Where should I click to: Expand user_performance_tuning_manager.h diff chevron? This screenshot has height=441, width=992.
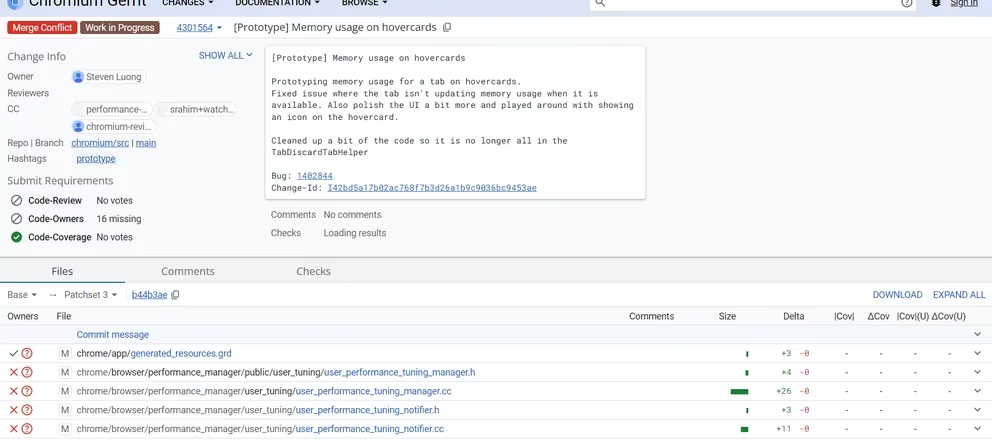(x=977, y=373)
